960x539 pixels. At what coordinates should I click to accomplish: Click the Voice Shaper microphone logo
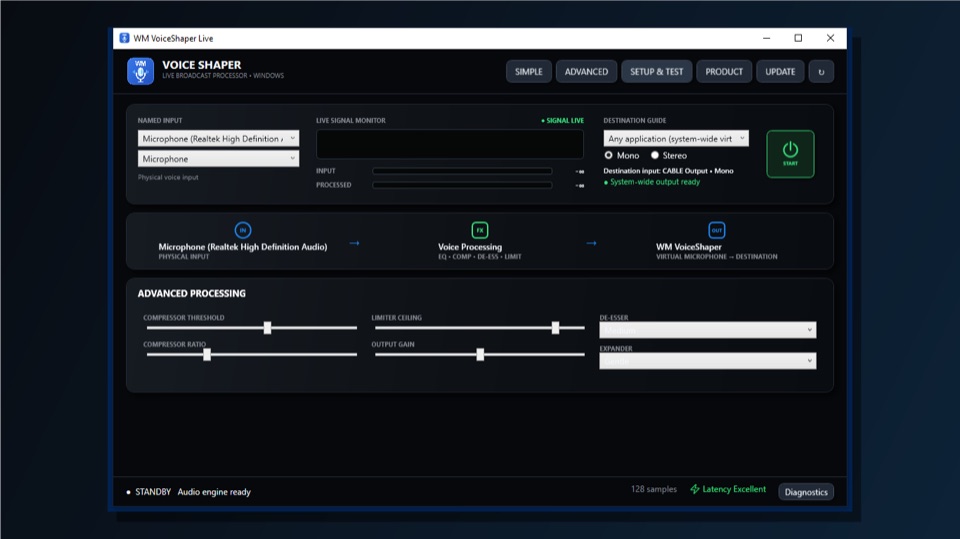pos(140,71)
